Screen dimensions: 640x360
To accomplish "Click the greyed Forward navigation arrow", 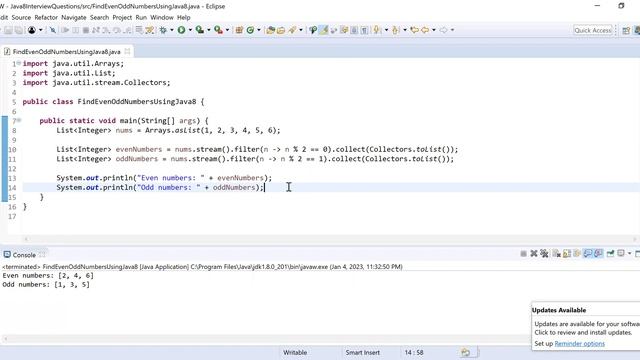I will pos(443,30).
